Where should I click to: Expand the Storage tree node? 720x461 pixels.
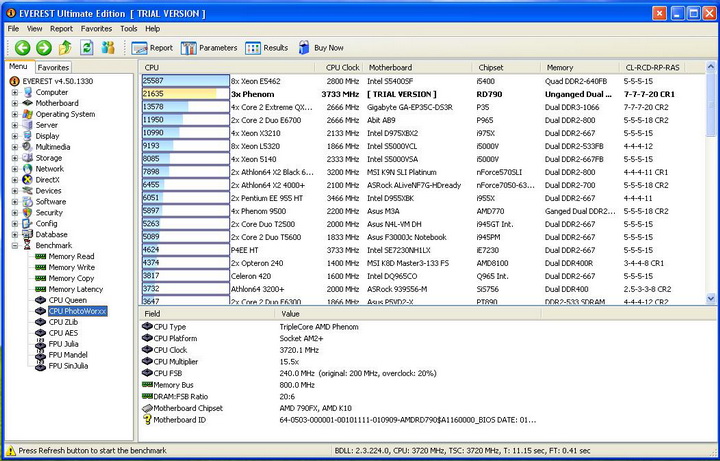click(x=15, y=158)
